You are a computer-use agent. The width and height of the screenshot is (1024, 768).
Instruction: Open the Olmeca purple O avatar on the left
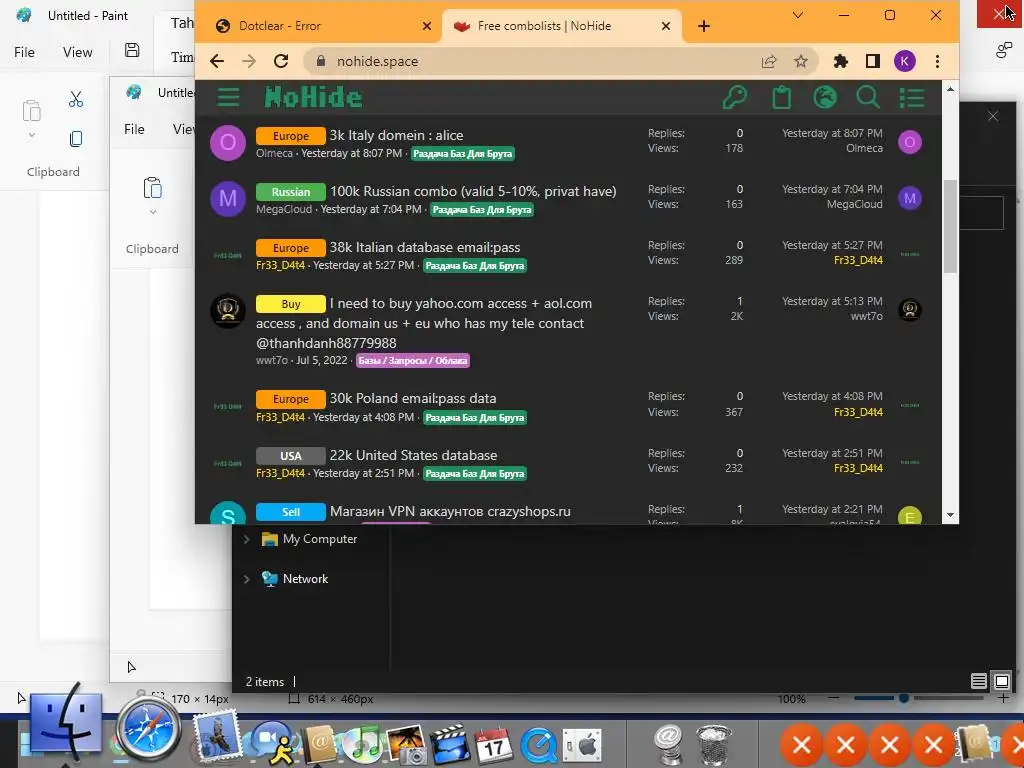(x=228, y=142)
